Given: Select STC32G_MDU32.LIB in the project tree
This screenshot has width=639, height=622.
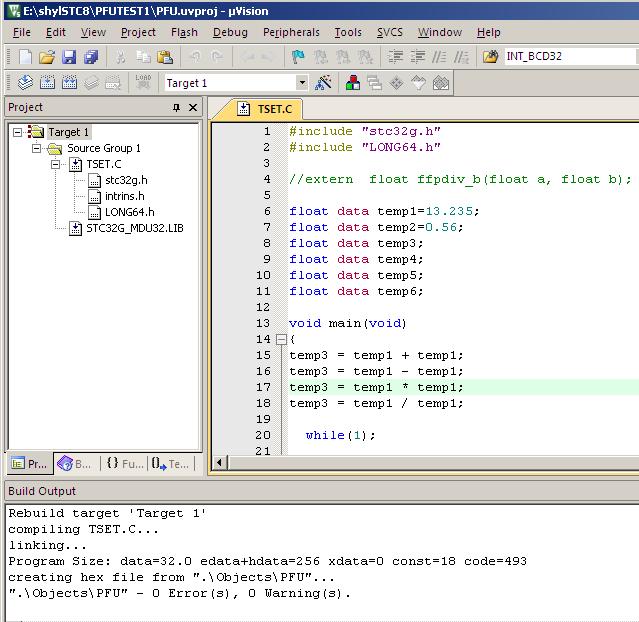Looking at the screenshot, I should [134, 228].
